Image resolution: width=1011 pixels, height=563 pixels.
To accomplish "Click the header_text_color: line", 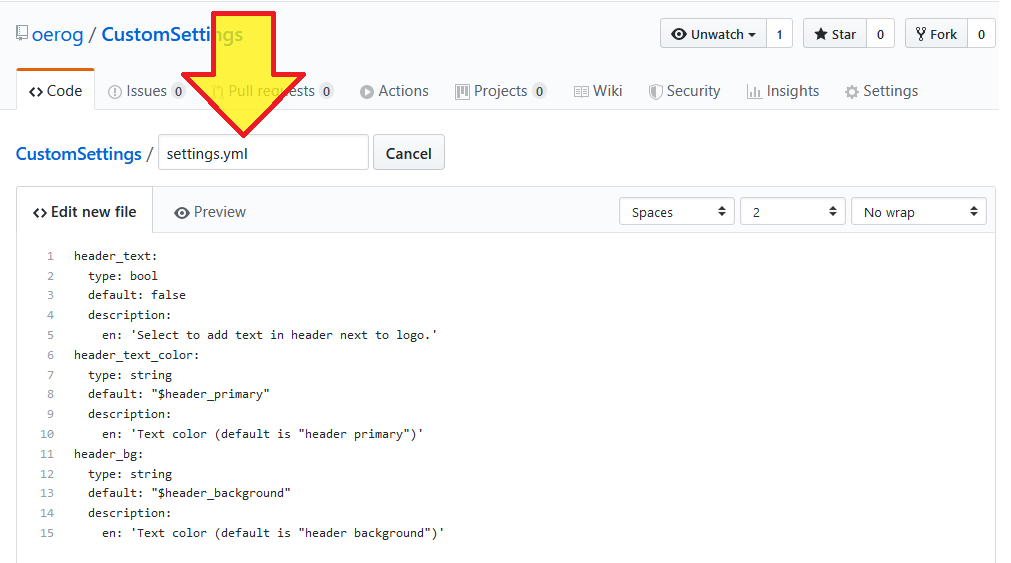I will 137,355.
